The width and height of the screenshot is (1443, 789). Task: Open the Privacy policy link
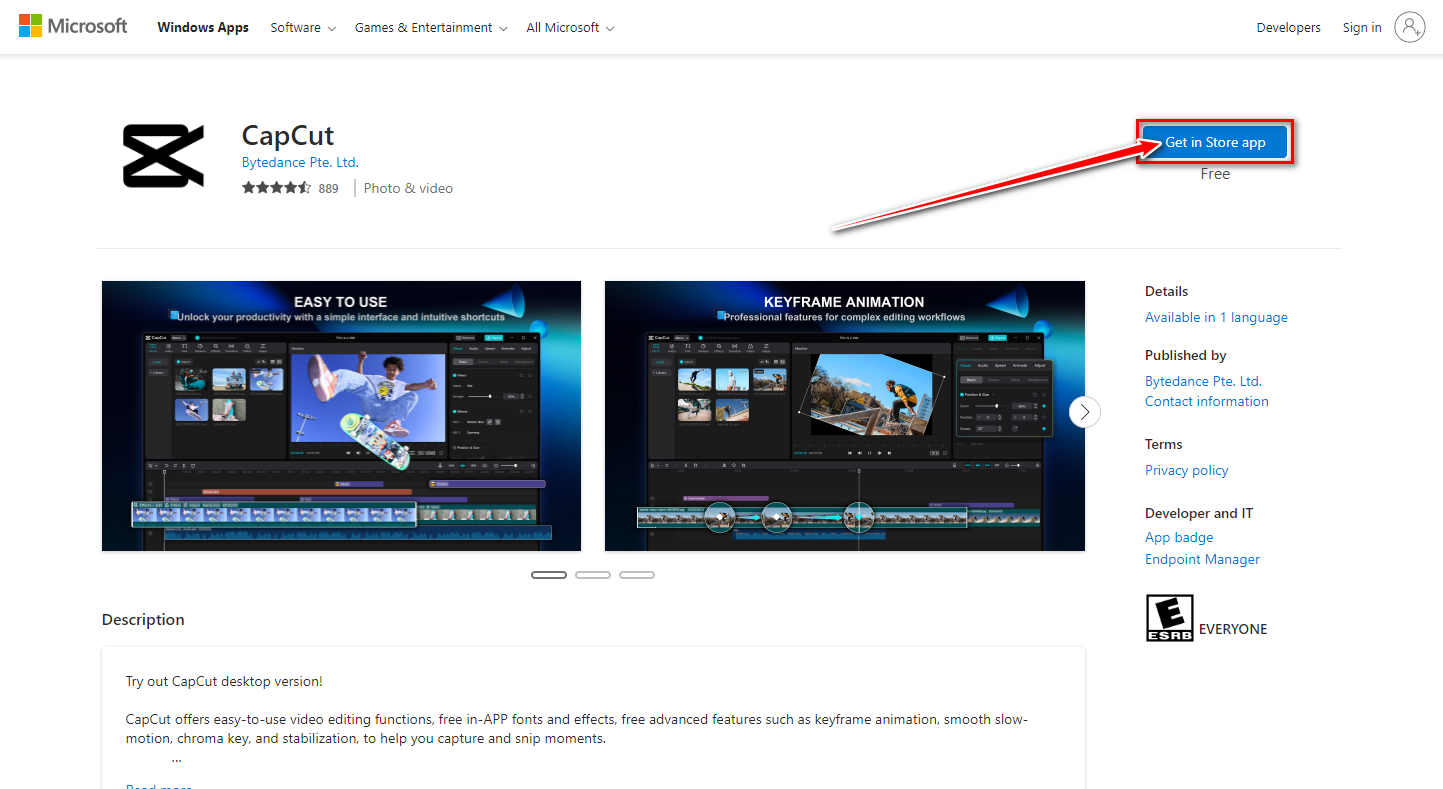[1186, 470]
